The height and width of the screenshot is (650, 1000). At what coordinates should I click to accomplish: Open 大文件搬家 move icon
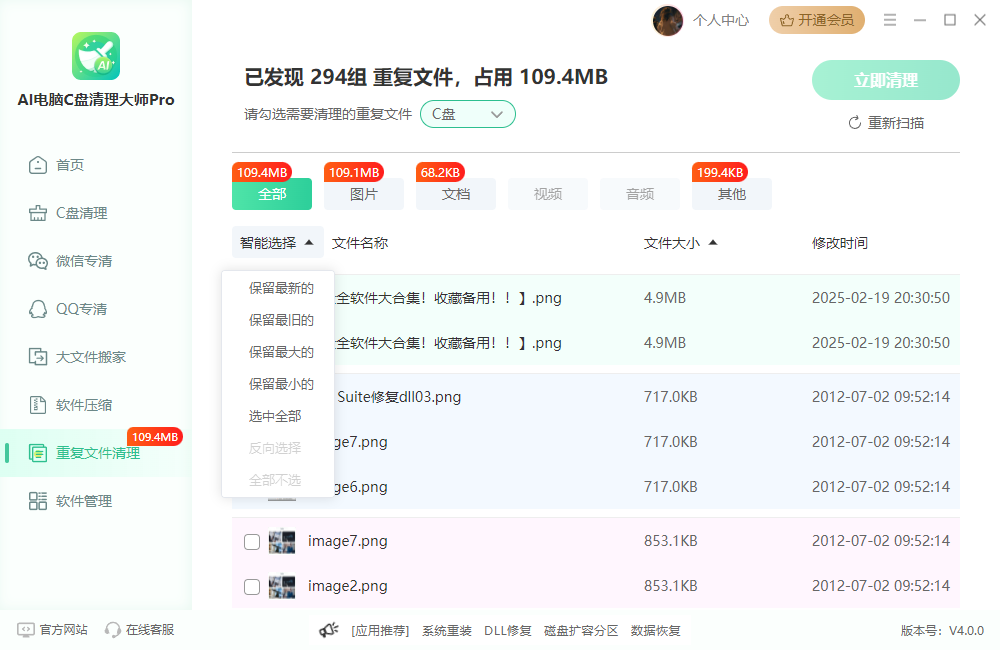(38, 357)
